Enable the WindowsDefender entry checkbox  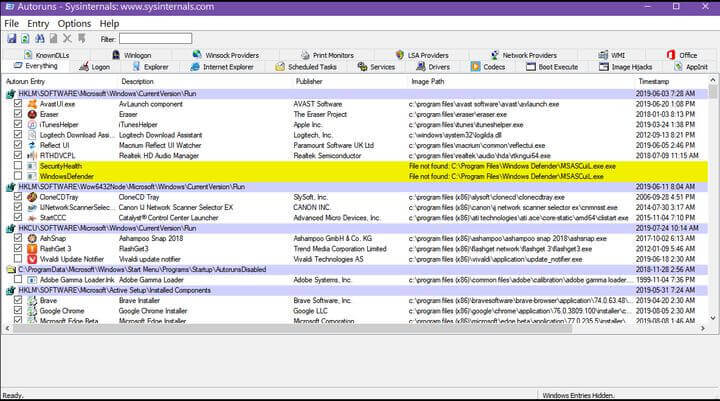click(18, 176)
